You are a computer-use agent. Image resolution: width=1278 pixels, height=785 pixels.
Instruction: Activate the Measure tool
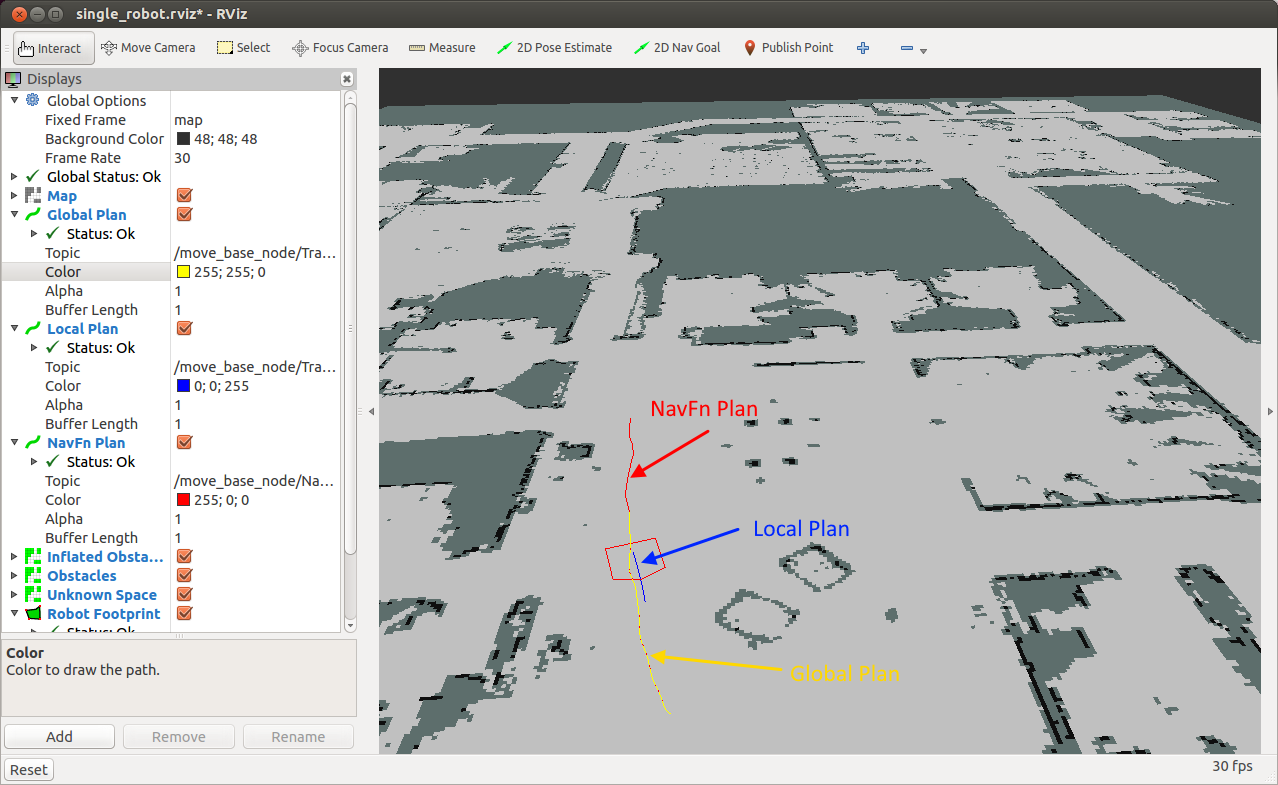(441, 47)
